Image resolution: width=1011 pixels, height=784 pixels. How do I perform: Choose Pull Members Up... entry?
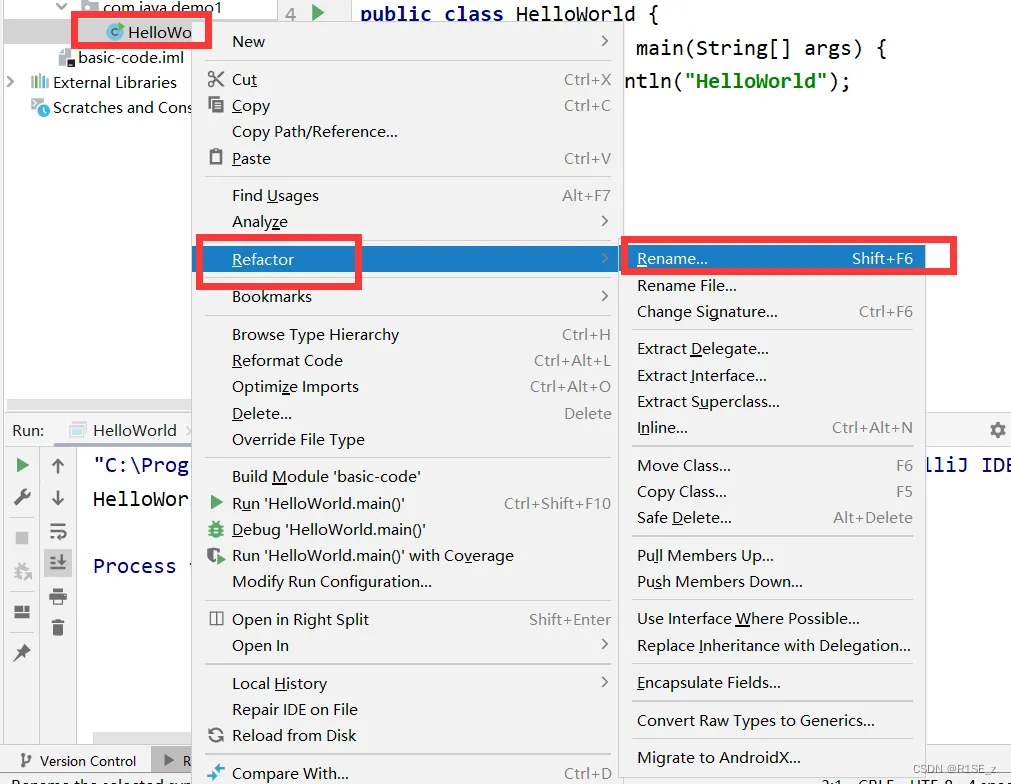(x=773, y=556)
